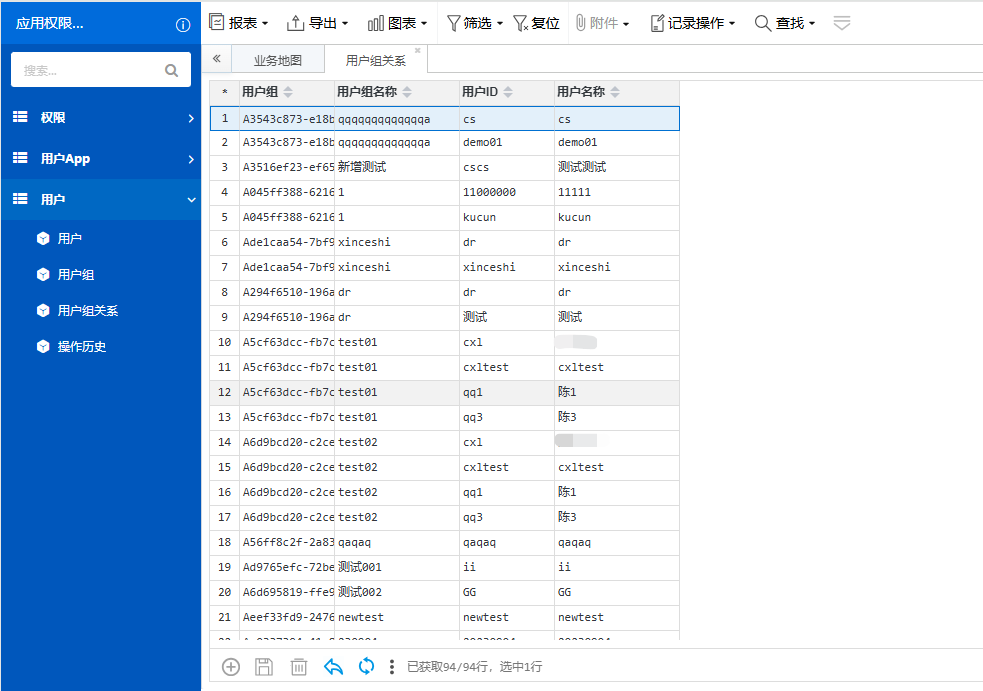This screenshot has width=983, height=691.
Task: Click the Aeef33fd9-2476 user group cell
Action: tap(287, 618)
